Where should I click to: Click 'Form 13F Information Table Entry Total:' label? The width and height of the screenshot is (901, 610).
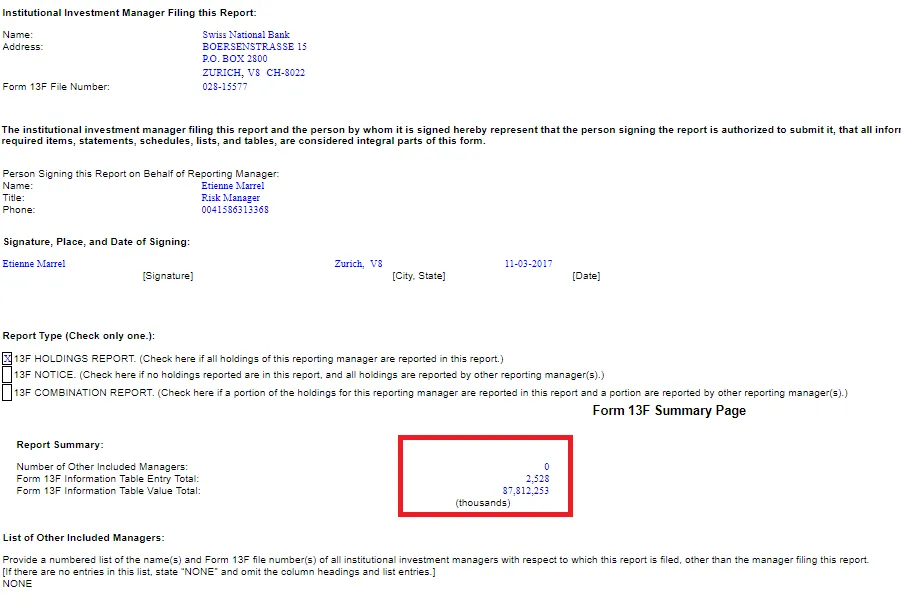(x=107, y=479)
